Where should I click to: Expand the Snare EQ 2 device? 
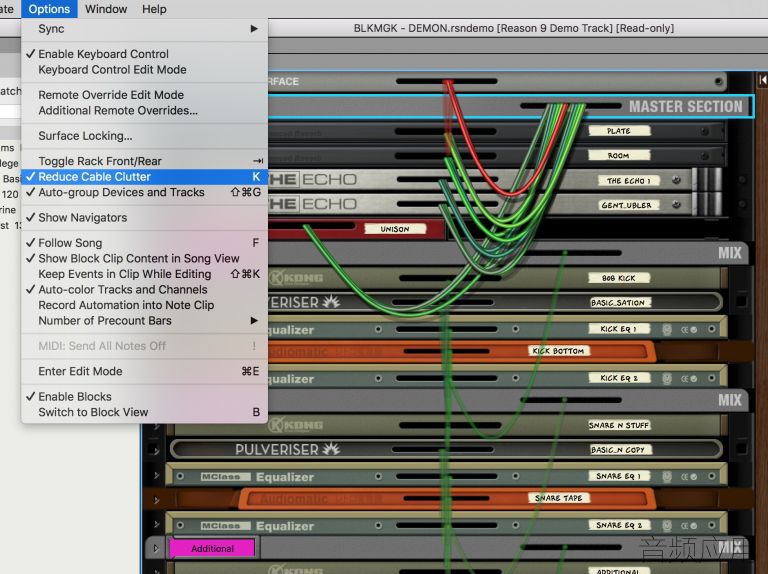click(157, 525)
